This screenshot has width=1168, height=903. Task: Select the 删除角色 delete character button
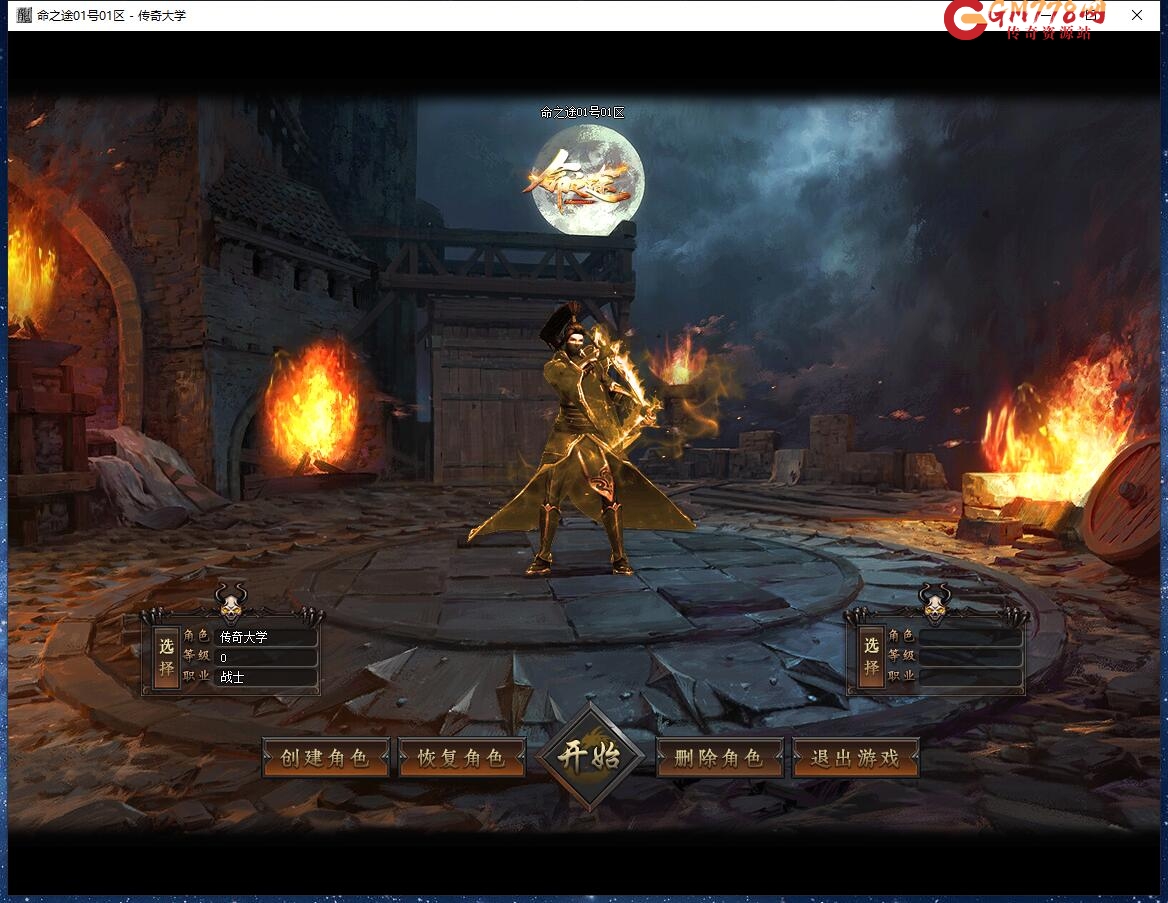click(719, 758)
